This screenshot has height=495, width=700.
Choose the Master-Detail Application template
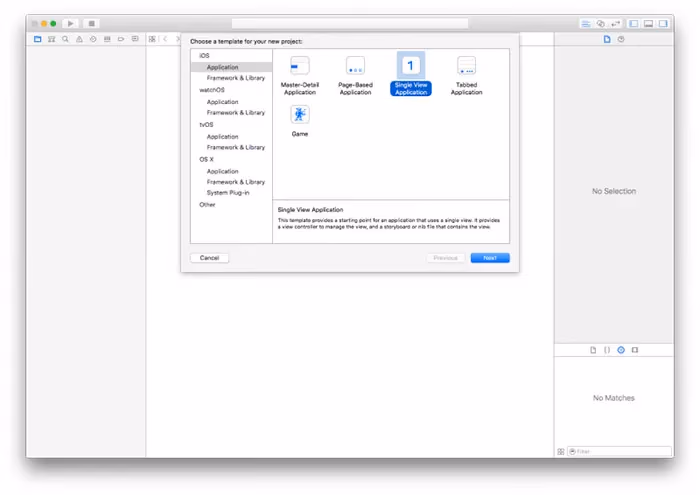[x=299, y=74]
